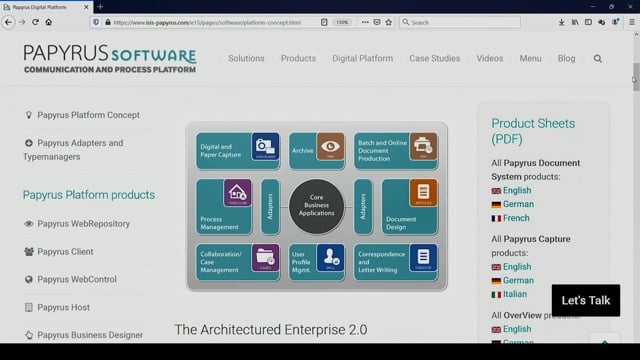Click the Correspondence and Letter Writing icon
Viewport: 640px width, 360px height.
pyautogui.click(x=423, y=258)
